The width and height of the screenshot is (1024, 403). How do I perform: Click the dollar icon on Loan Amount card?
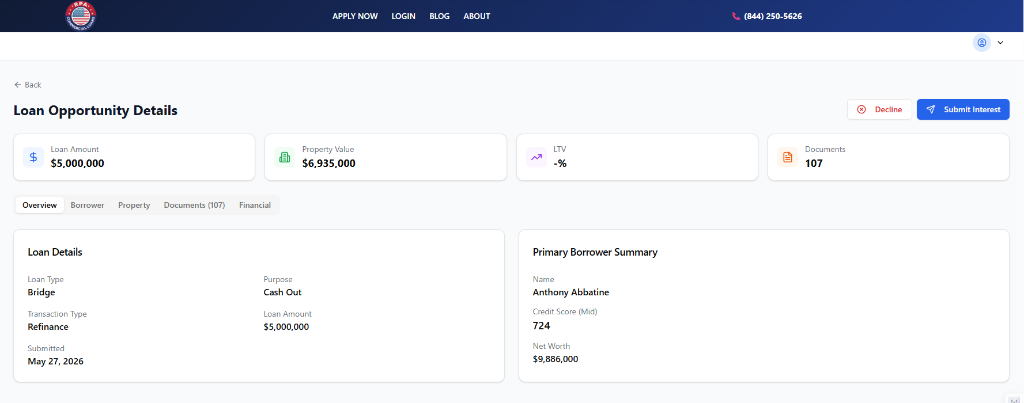point(33,157)
